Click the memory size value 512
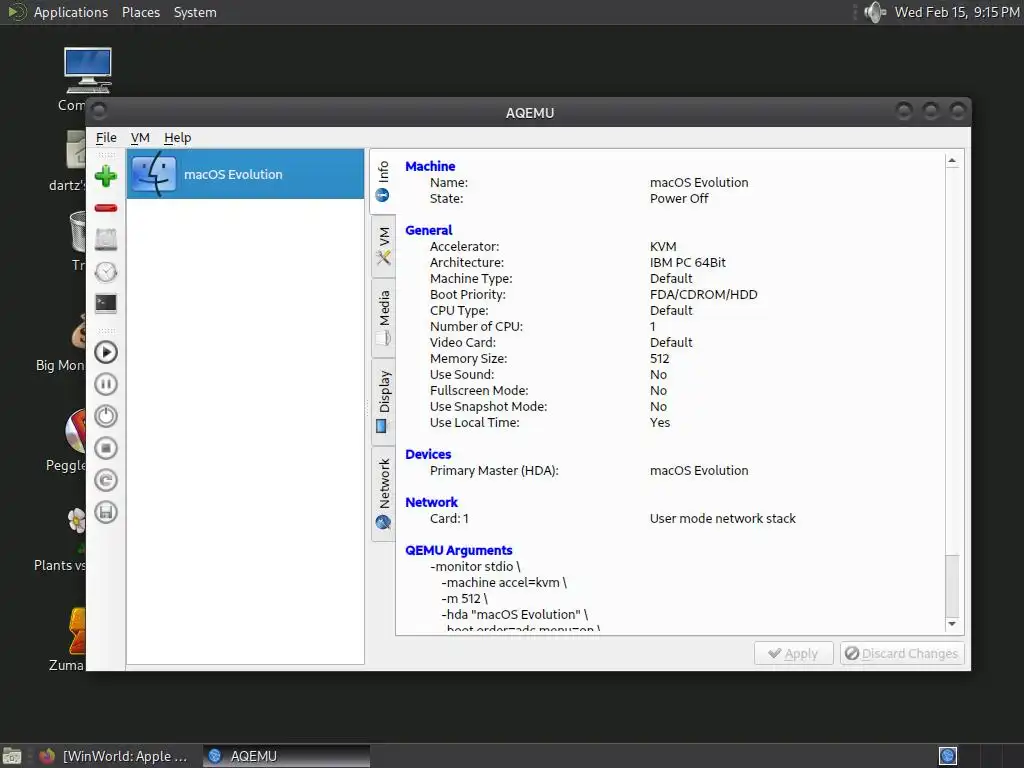 pyautogui.click(x=660, y=359)
